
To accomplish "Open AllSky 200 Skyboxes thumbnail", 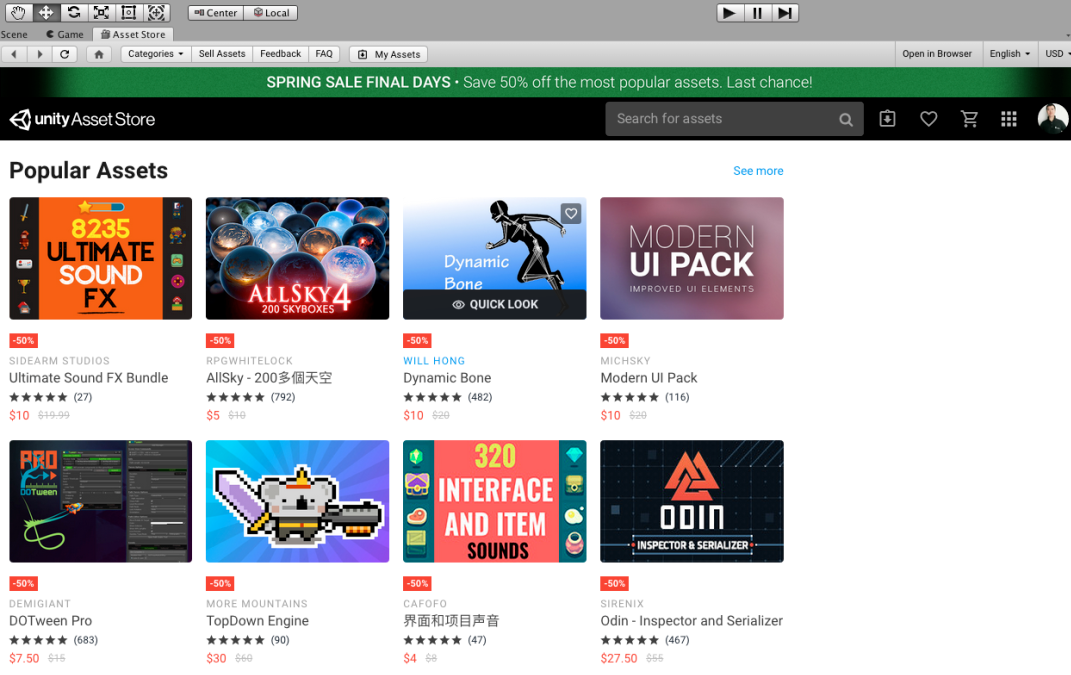I will tap(297, 258).
